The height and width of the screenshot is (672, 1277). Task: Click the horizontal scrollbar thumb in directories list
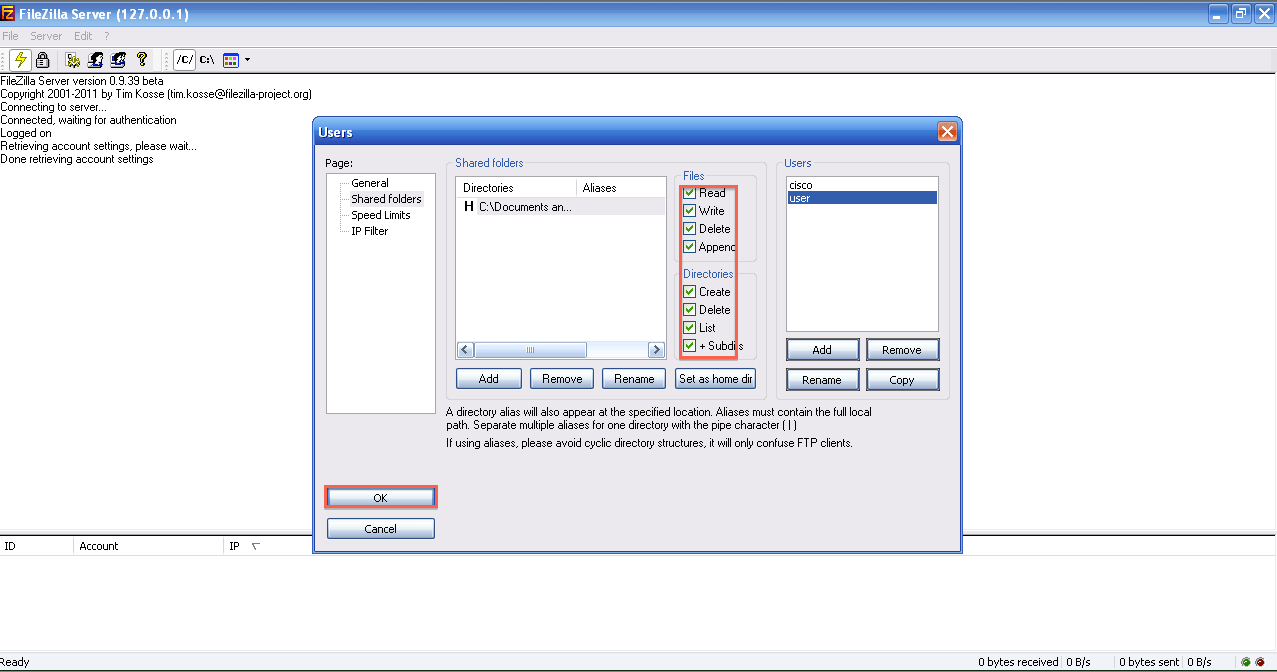tap(530, 350)
